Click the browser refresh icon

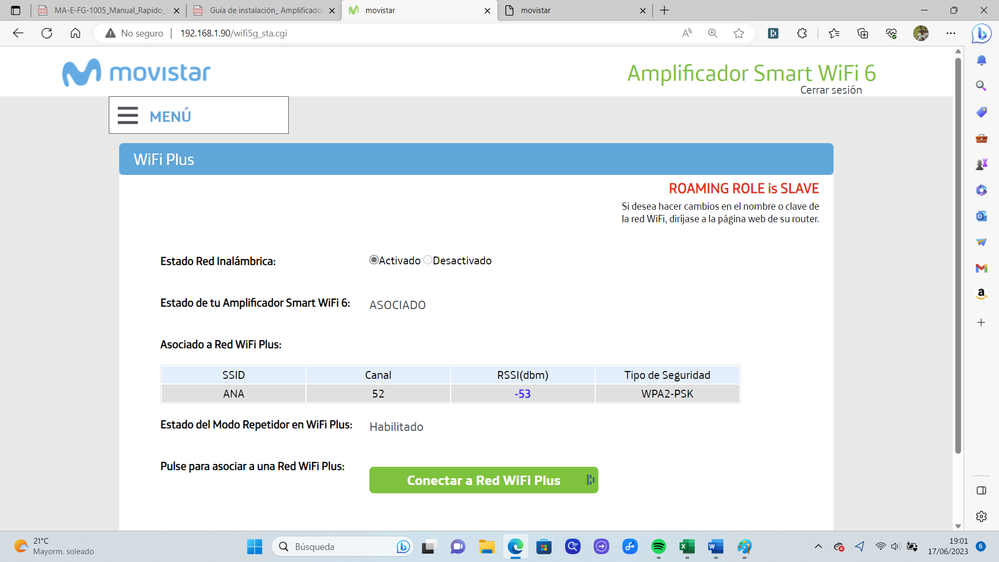(47, 33)
